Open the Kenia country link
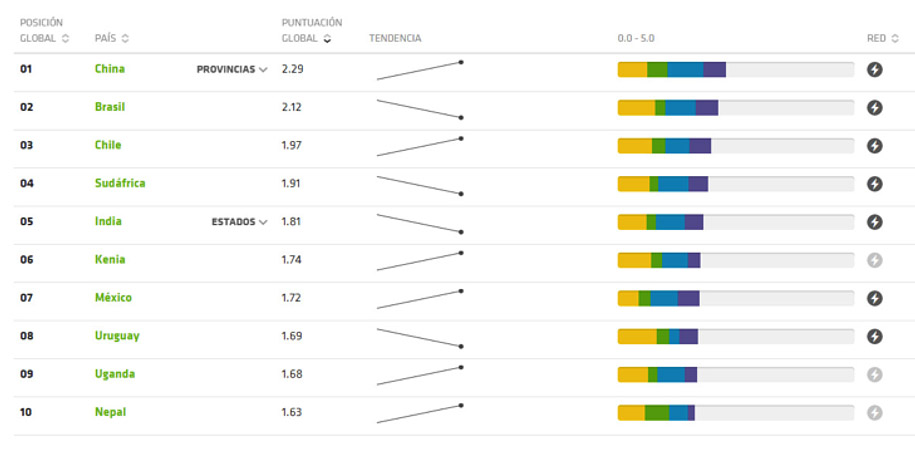 coord(110,260)
